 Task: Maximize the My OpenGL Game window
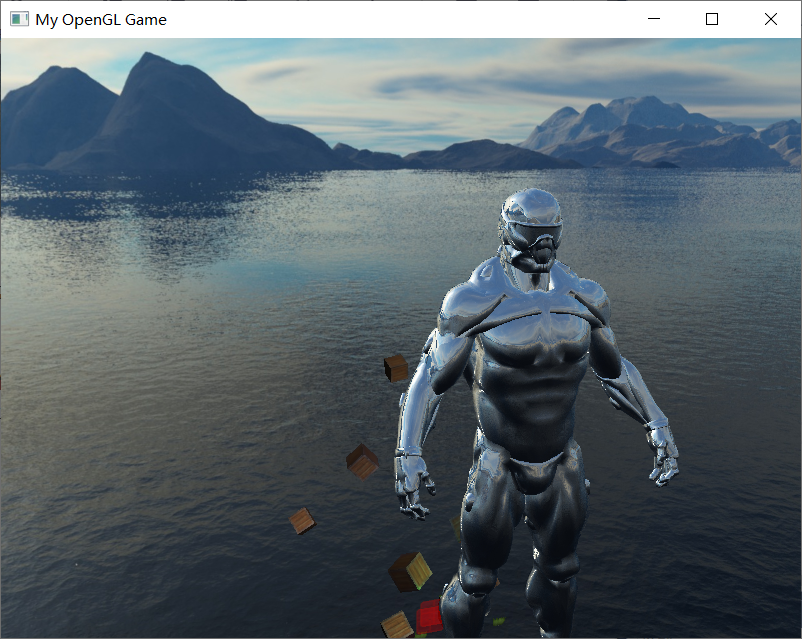pyautogui.click(x=711, y=18)
